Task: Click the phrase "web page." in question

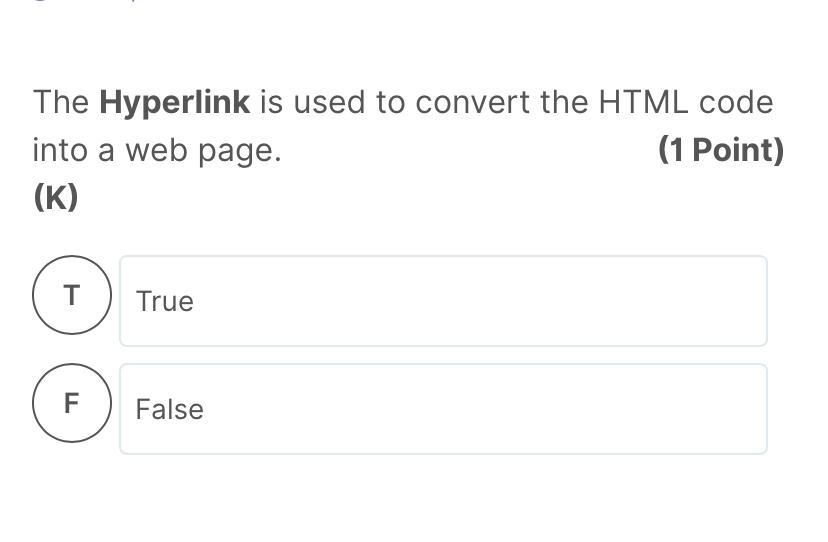Action: pos(203,151)
